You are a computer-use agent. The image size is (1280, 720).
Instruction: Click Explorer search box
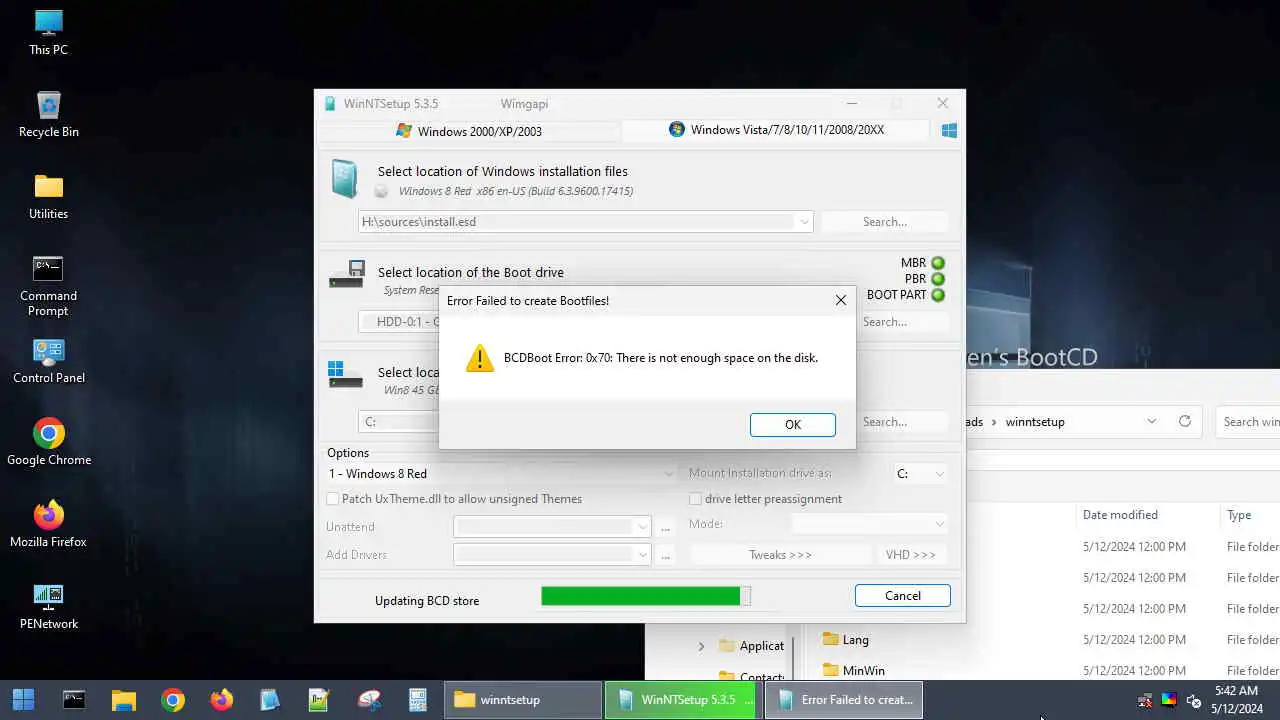(1248, 421)
